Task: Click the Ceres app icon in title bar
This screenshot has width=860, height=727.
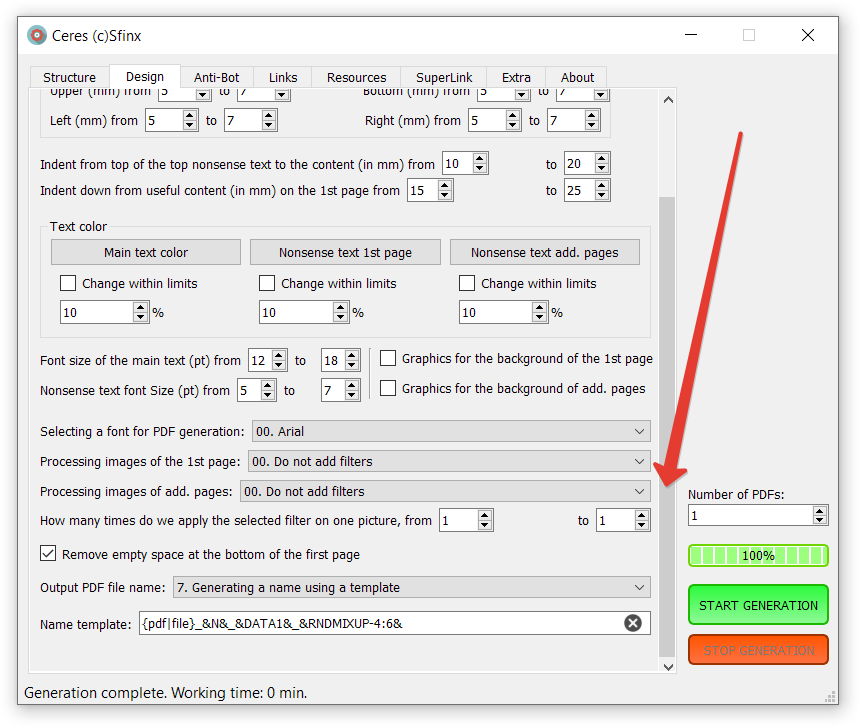Action: pyautogui.click(x=37, y=36)
